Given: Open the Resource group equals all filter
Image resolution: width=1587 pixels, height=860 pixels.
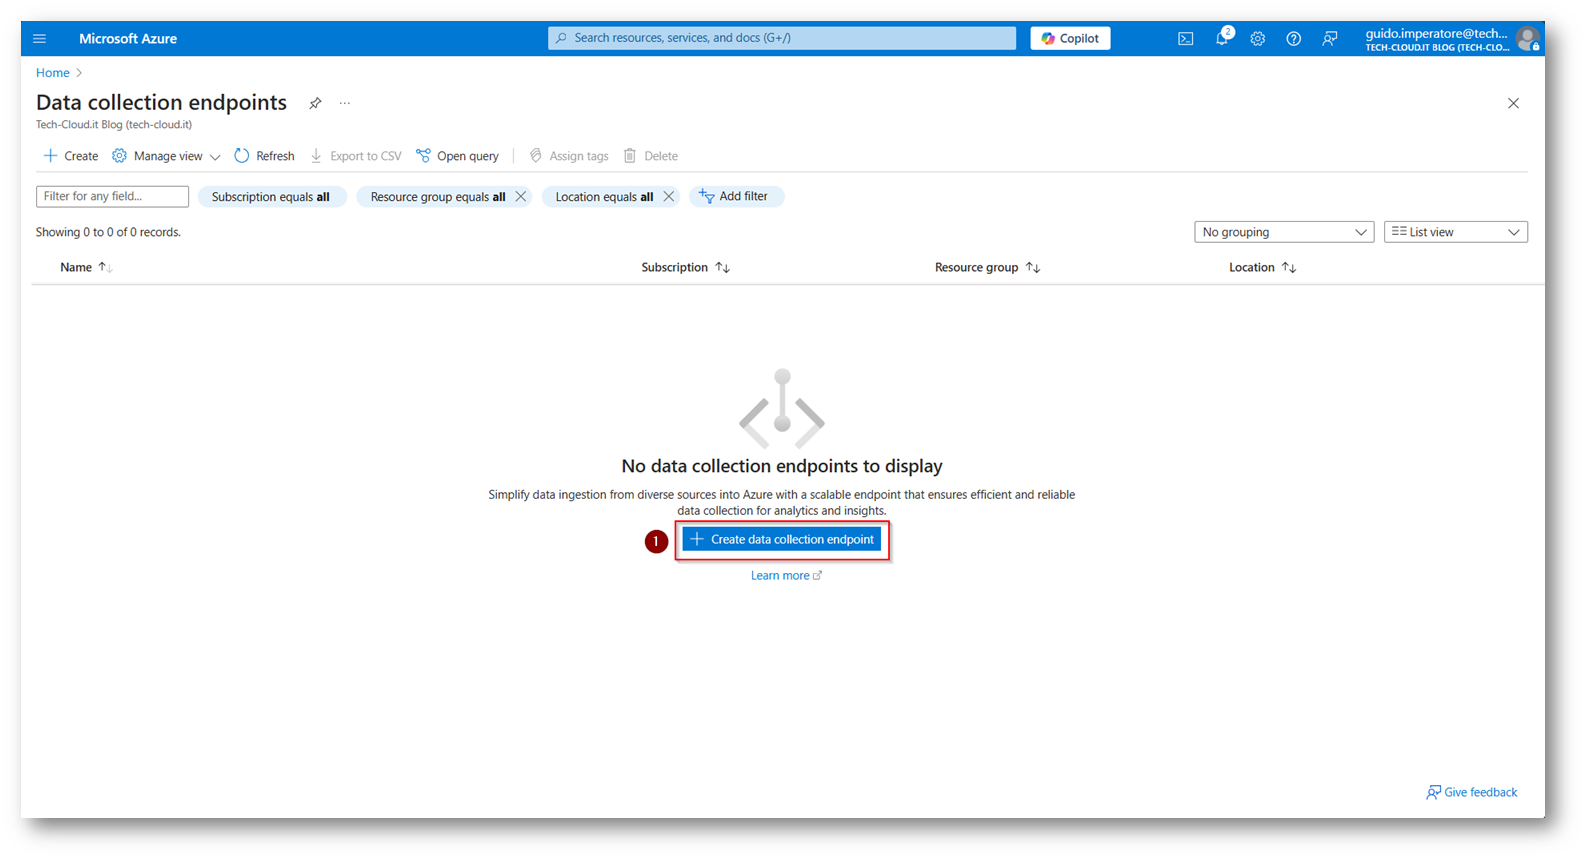Looking at the screenshot, I should pos(438,197).
